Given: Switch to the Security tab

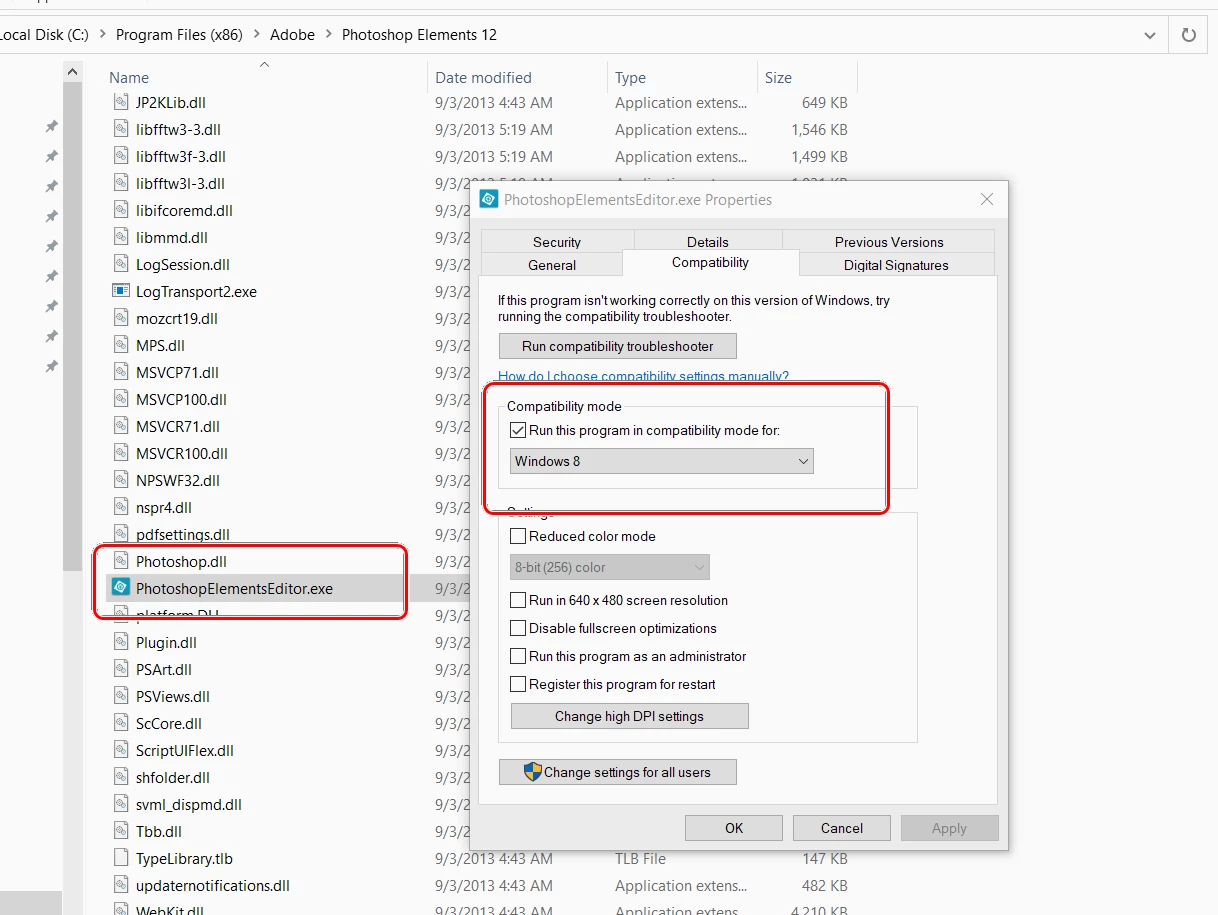Looking at the screenshot, I should [557, 242].
